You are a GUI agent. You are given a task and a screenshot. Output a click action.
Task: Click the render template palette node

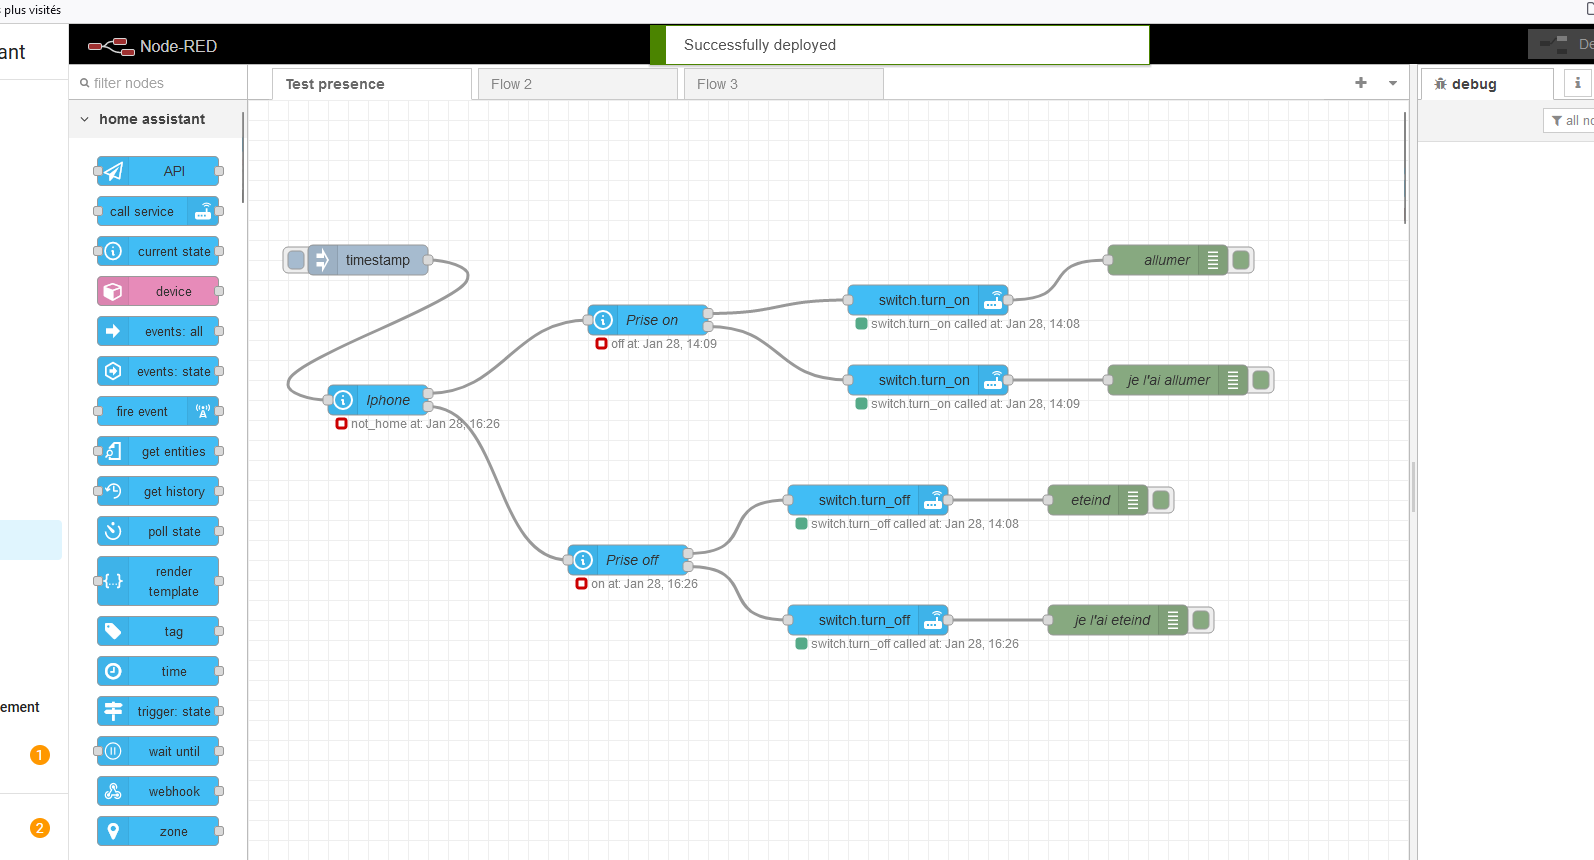tap(158, 581)
